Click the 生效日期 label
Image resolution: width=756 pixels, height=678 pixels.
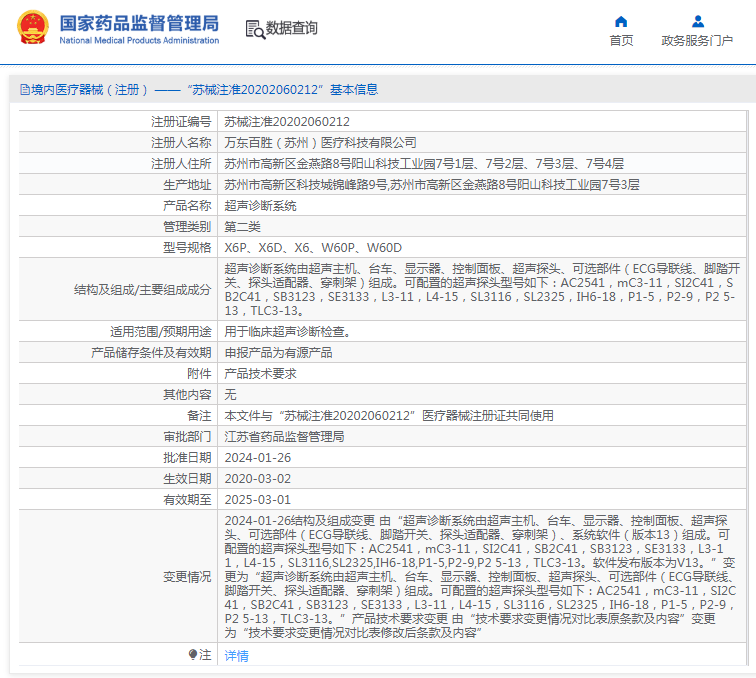[187, 479]
